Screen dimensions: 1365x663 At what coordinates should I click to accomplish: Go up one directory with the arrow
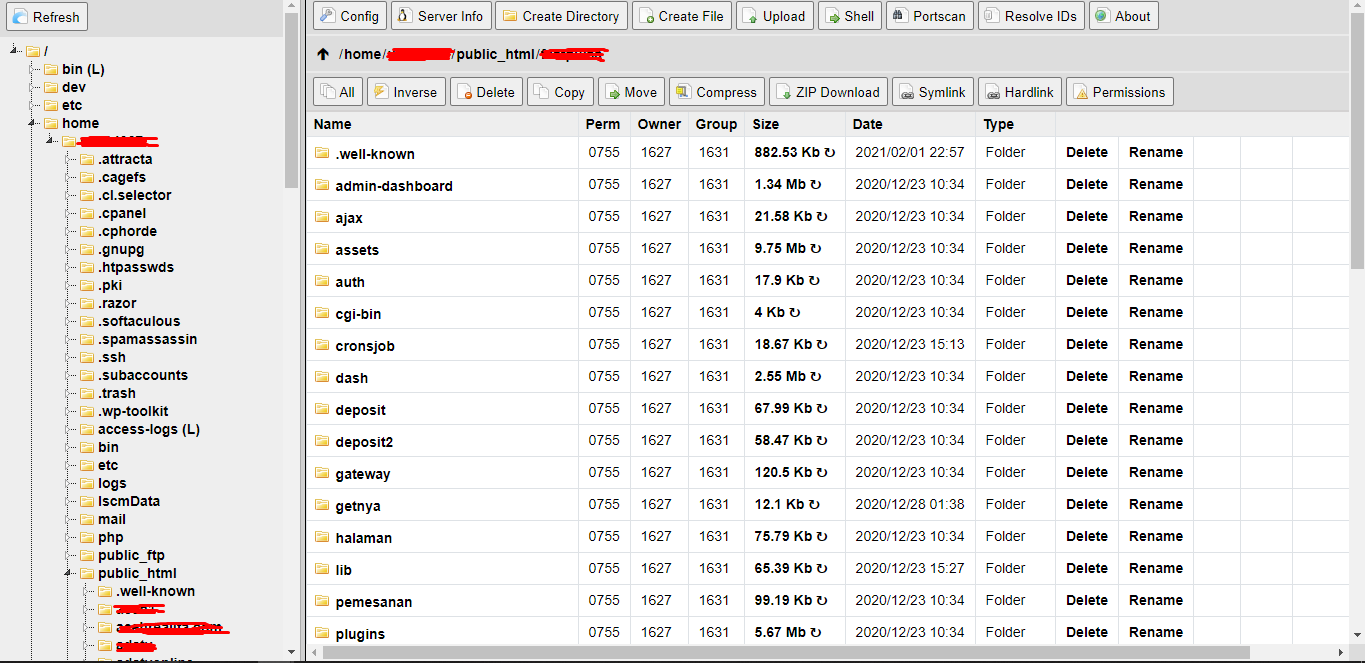tap(322, 54)
